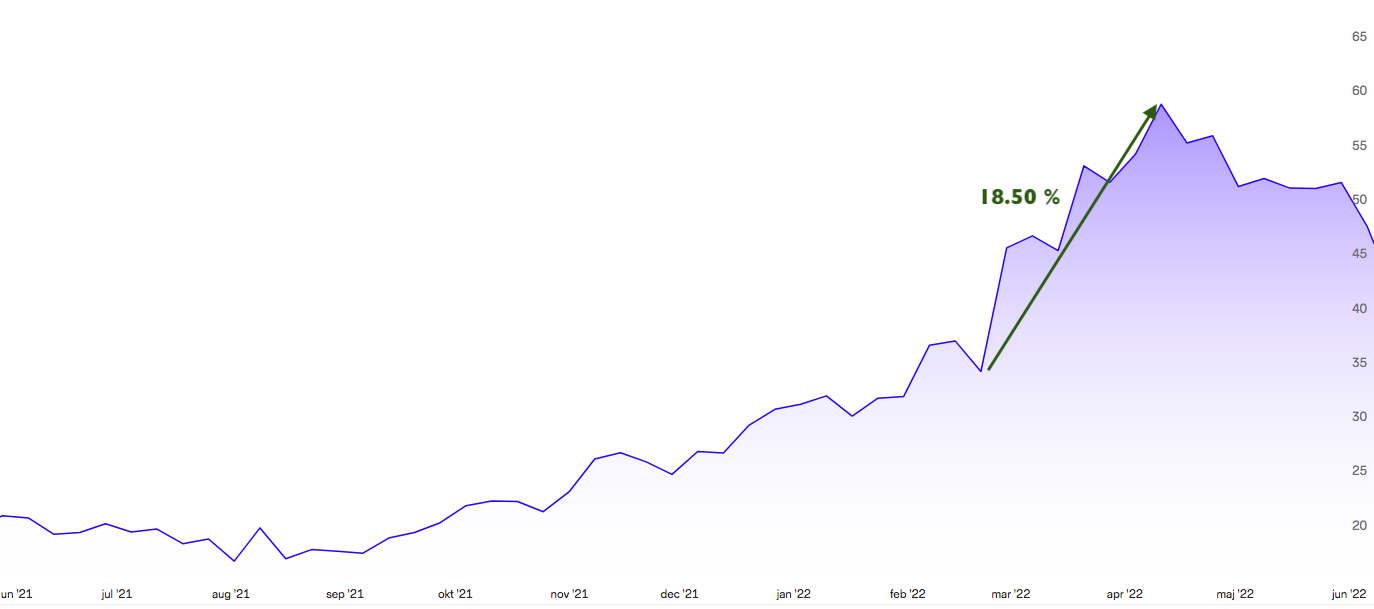Click the chart peak near 59
The image size is (1374, 609).
click(1160, 105)
